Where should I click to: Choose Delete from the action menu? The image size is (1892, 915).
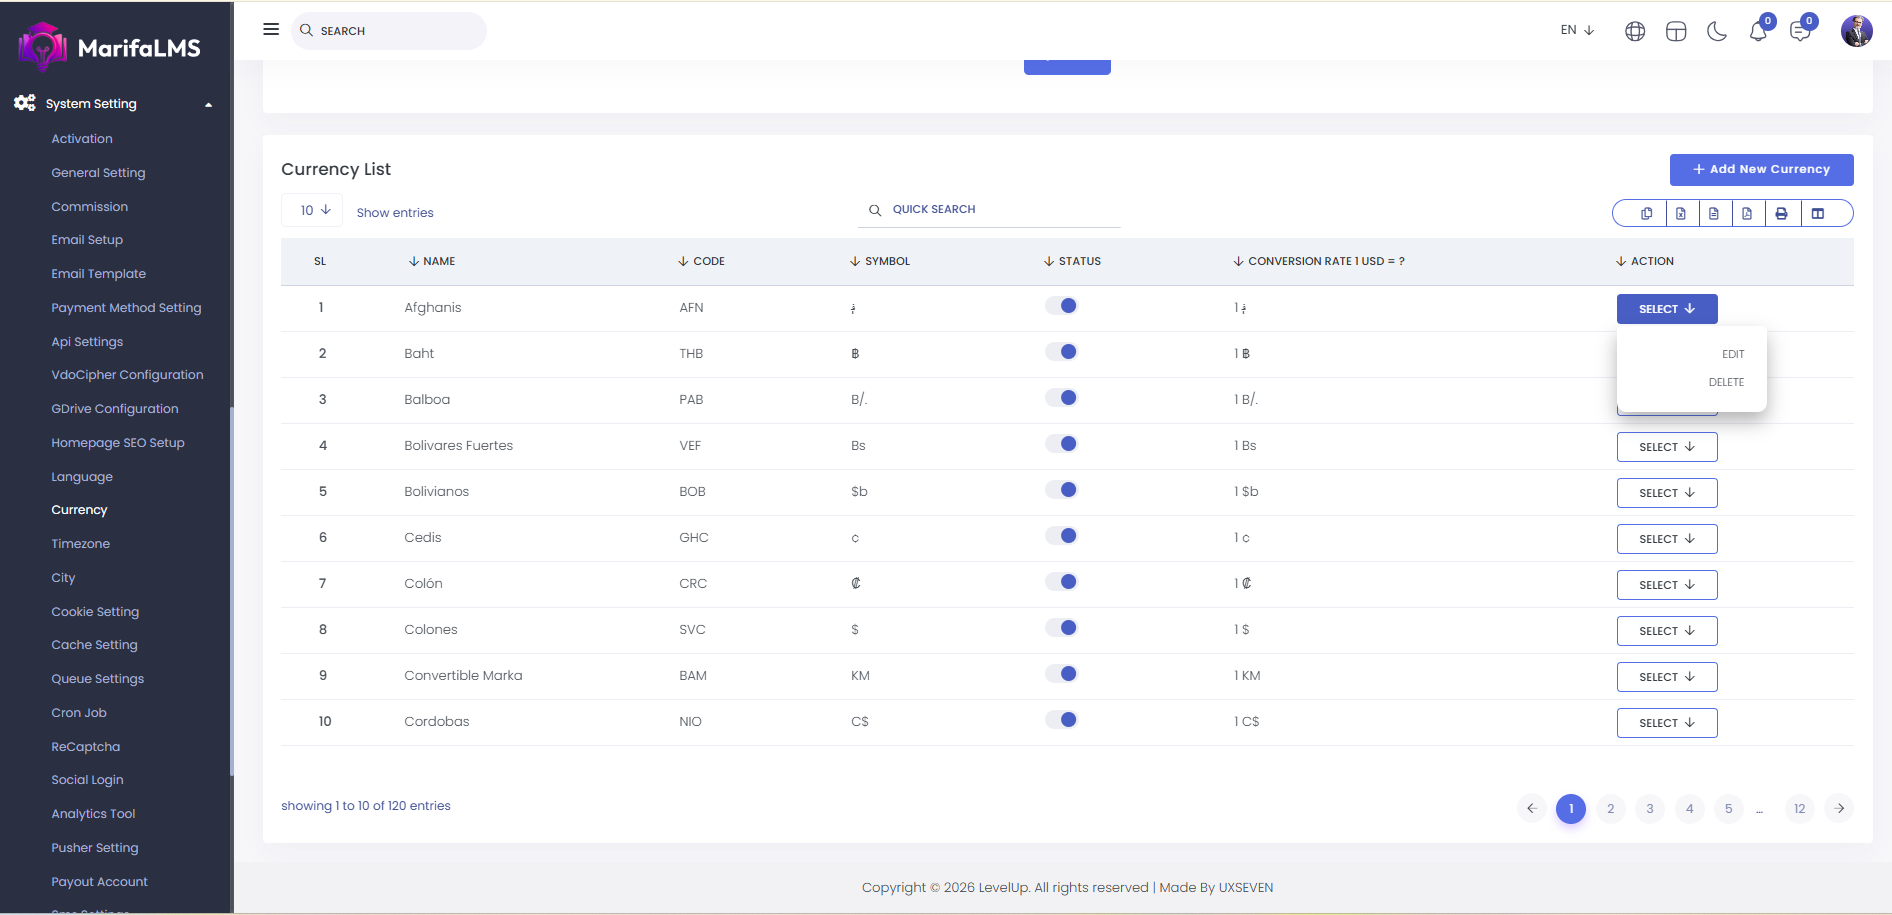(x=1726, y=382)
